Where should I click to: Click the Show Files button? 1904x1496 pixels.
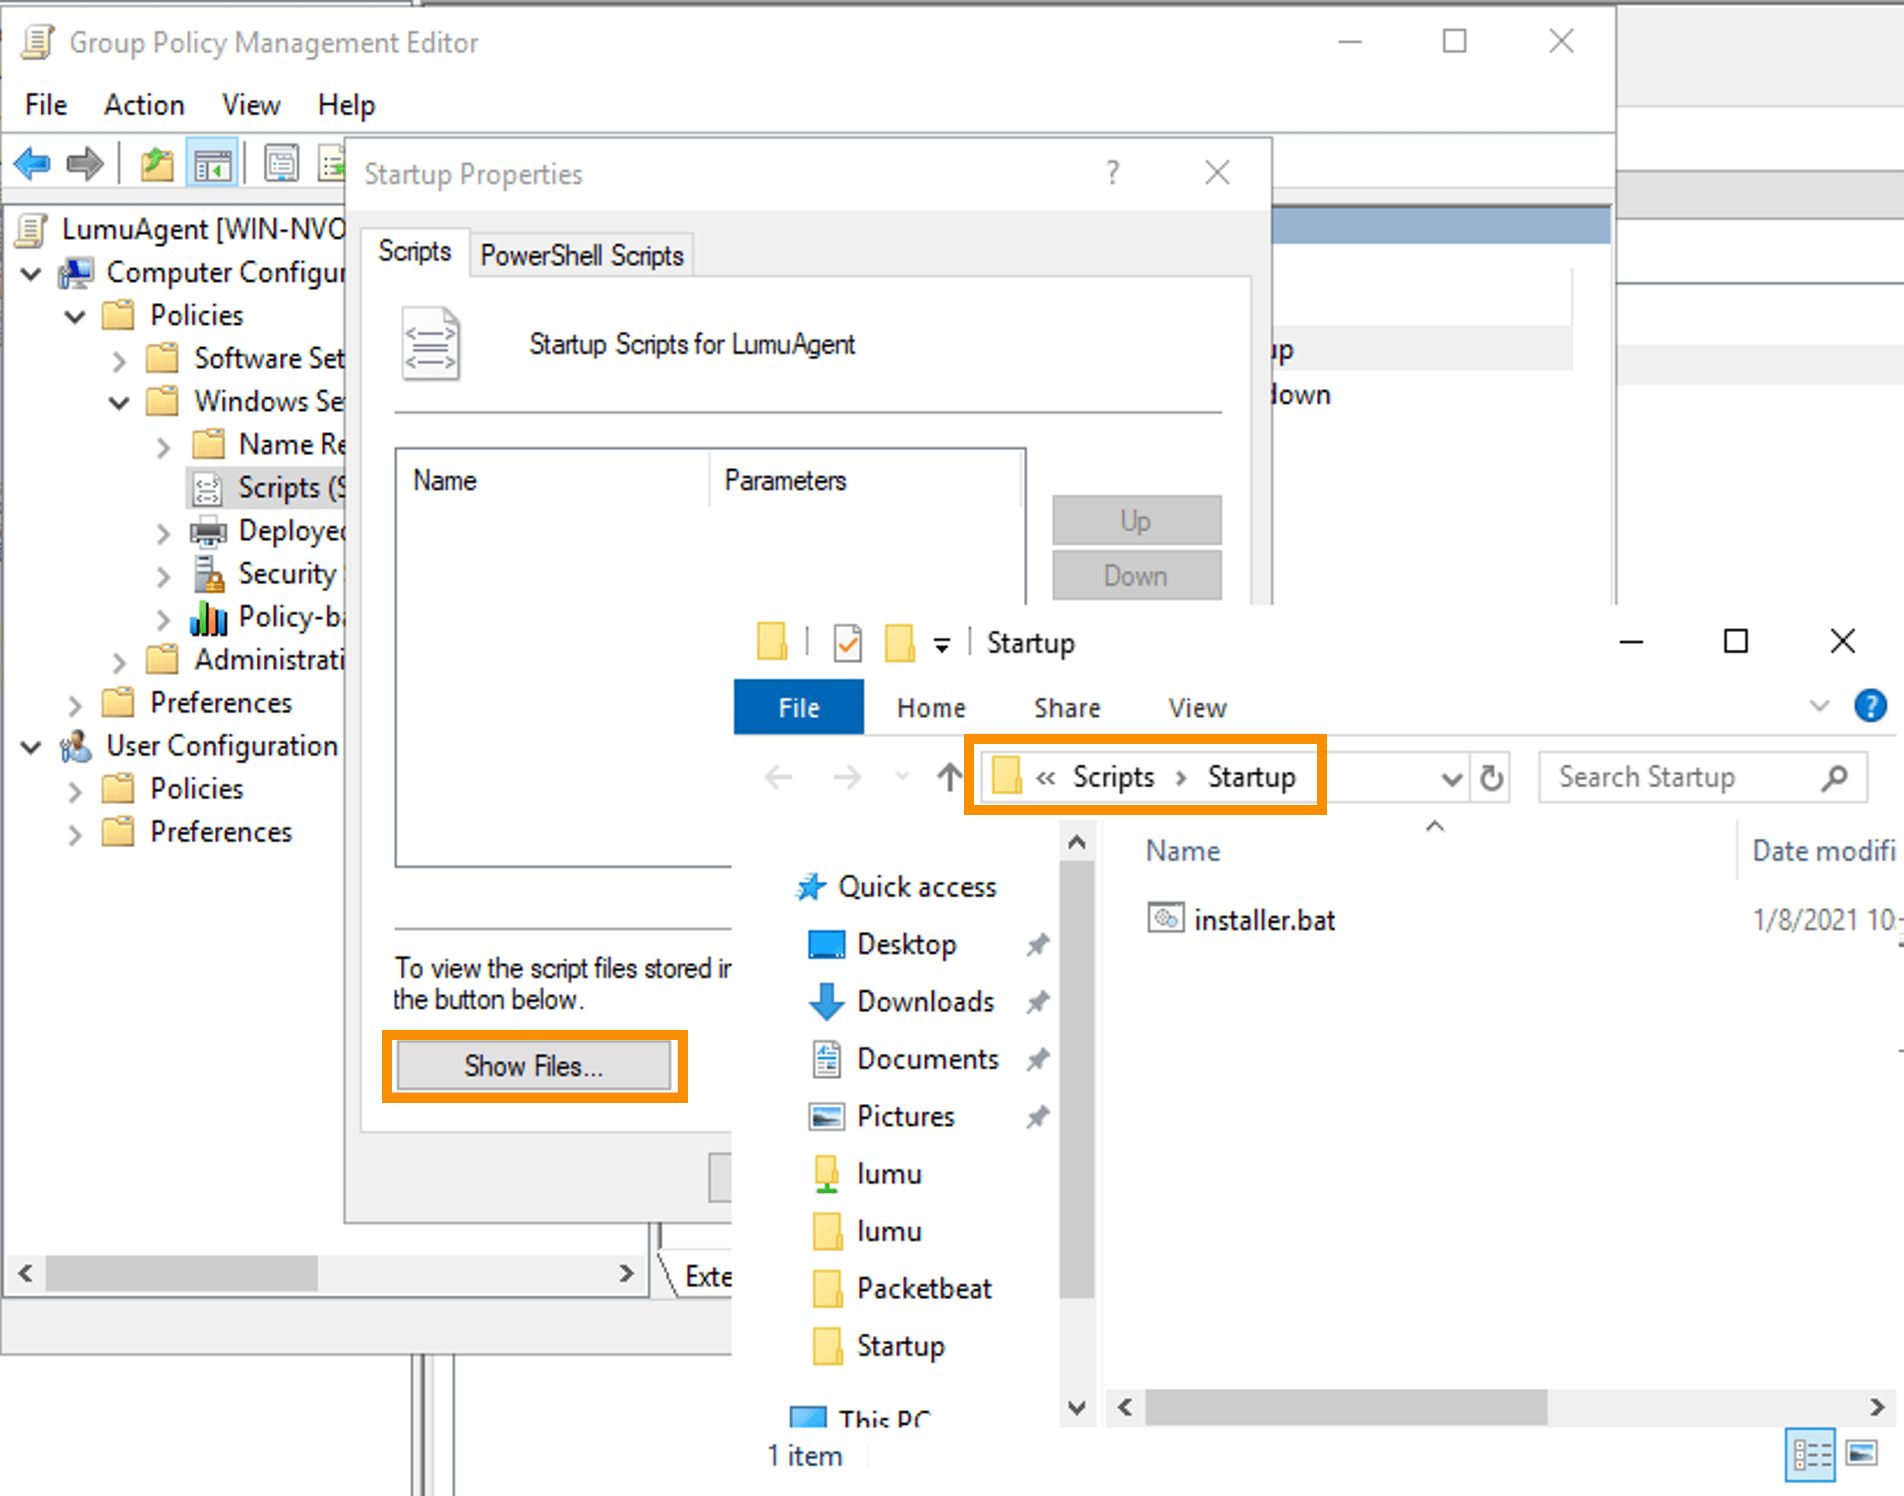[534, 1066]
